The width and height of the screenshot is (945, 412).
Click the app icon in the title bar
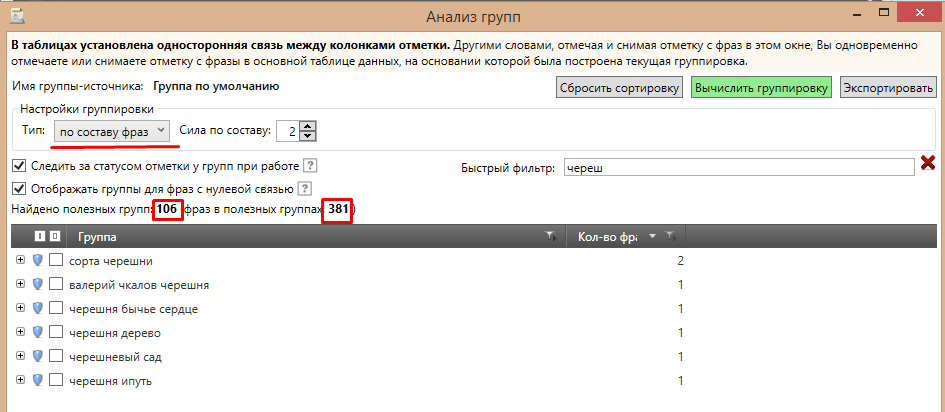pyautogui.click(x=17, y=16)
